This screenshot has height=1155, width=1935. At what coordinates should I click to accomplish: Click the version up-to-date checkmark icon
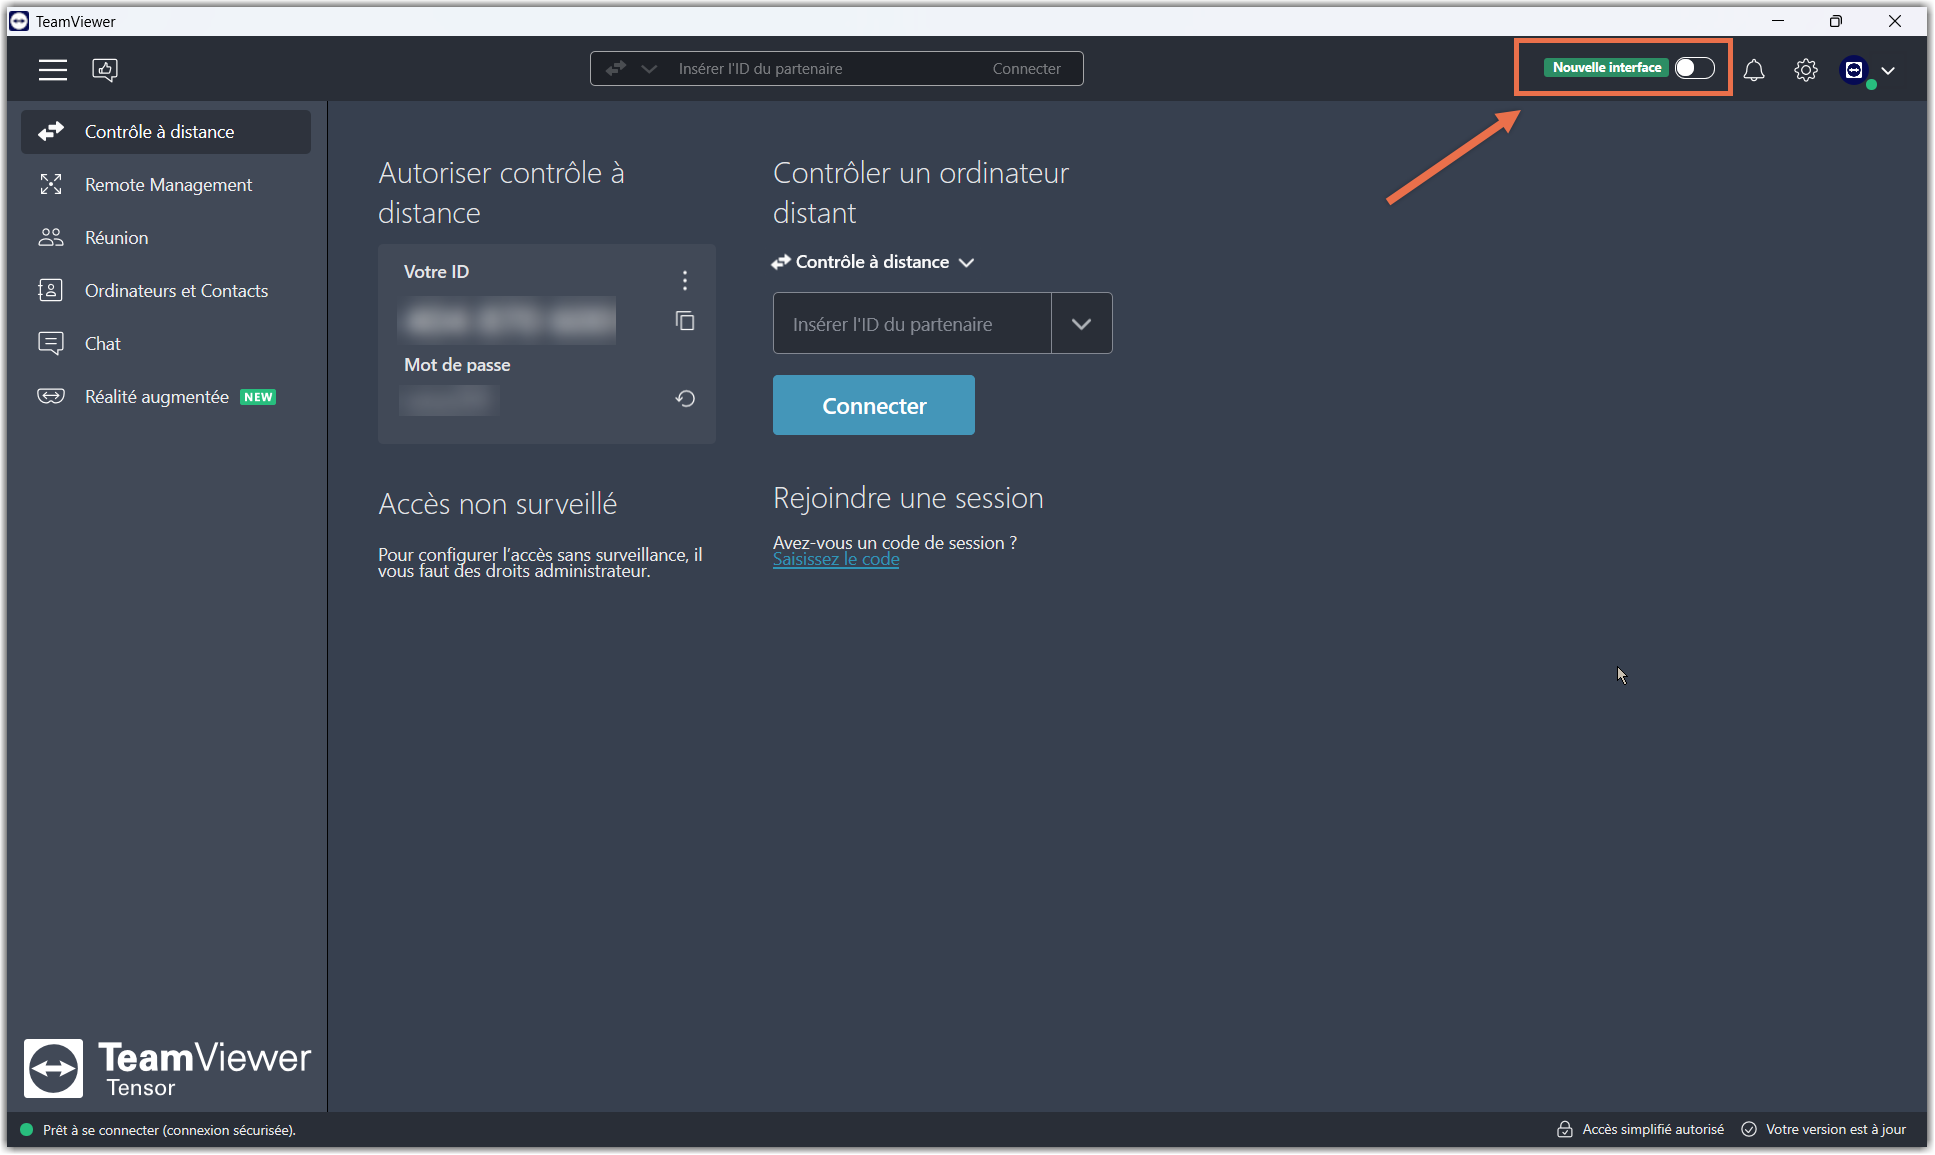point(1749,1129)
